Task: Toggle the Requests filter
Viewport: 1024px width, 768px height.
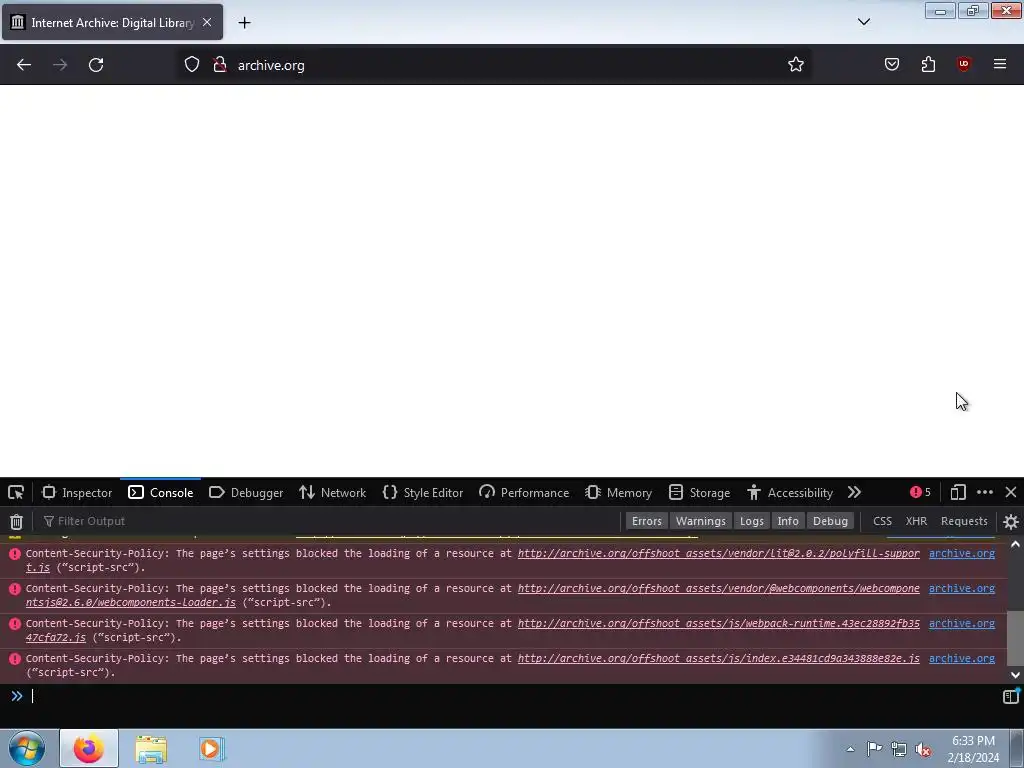Action: pos(964,521)
